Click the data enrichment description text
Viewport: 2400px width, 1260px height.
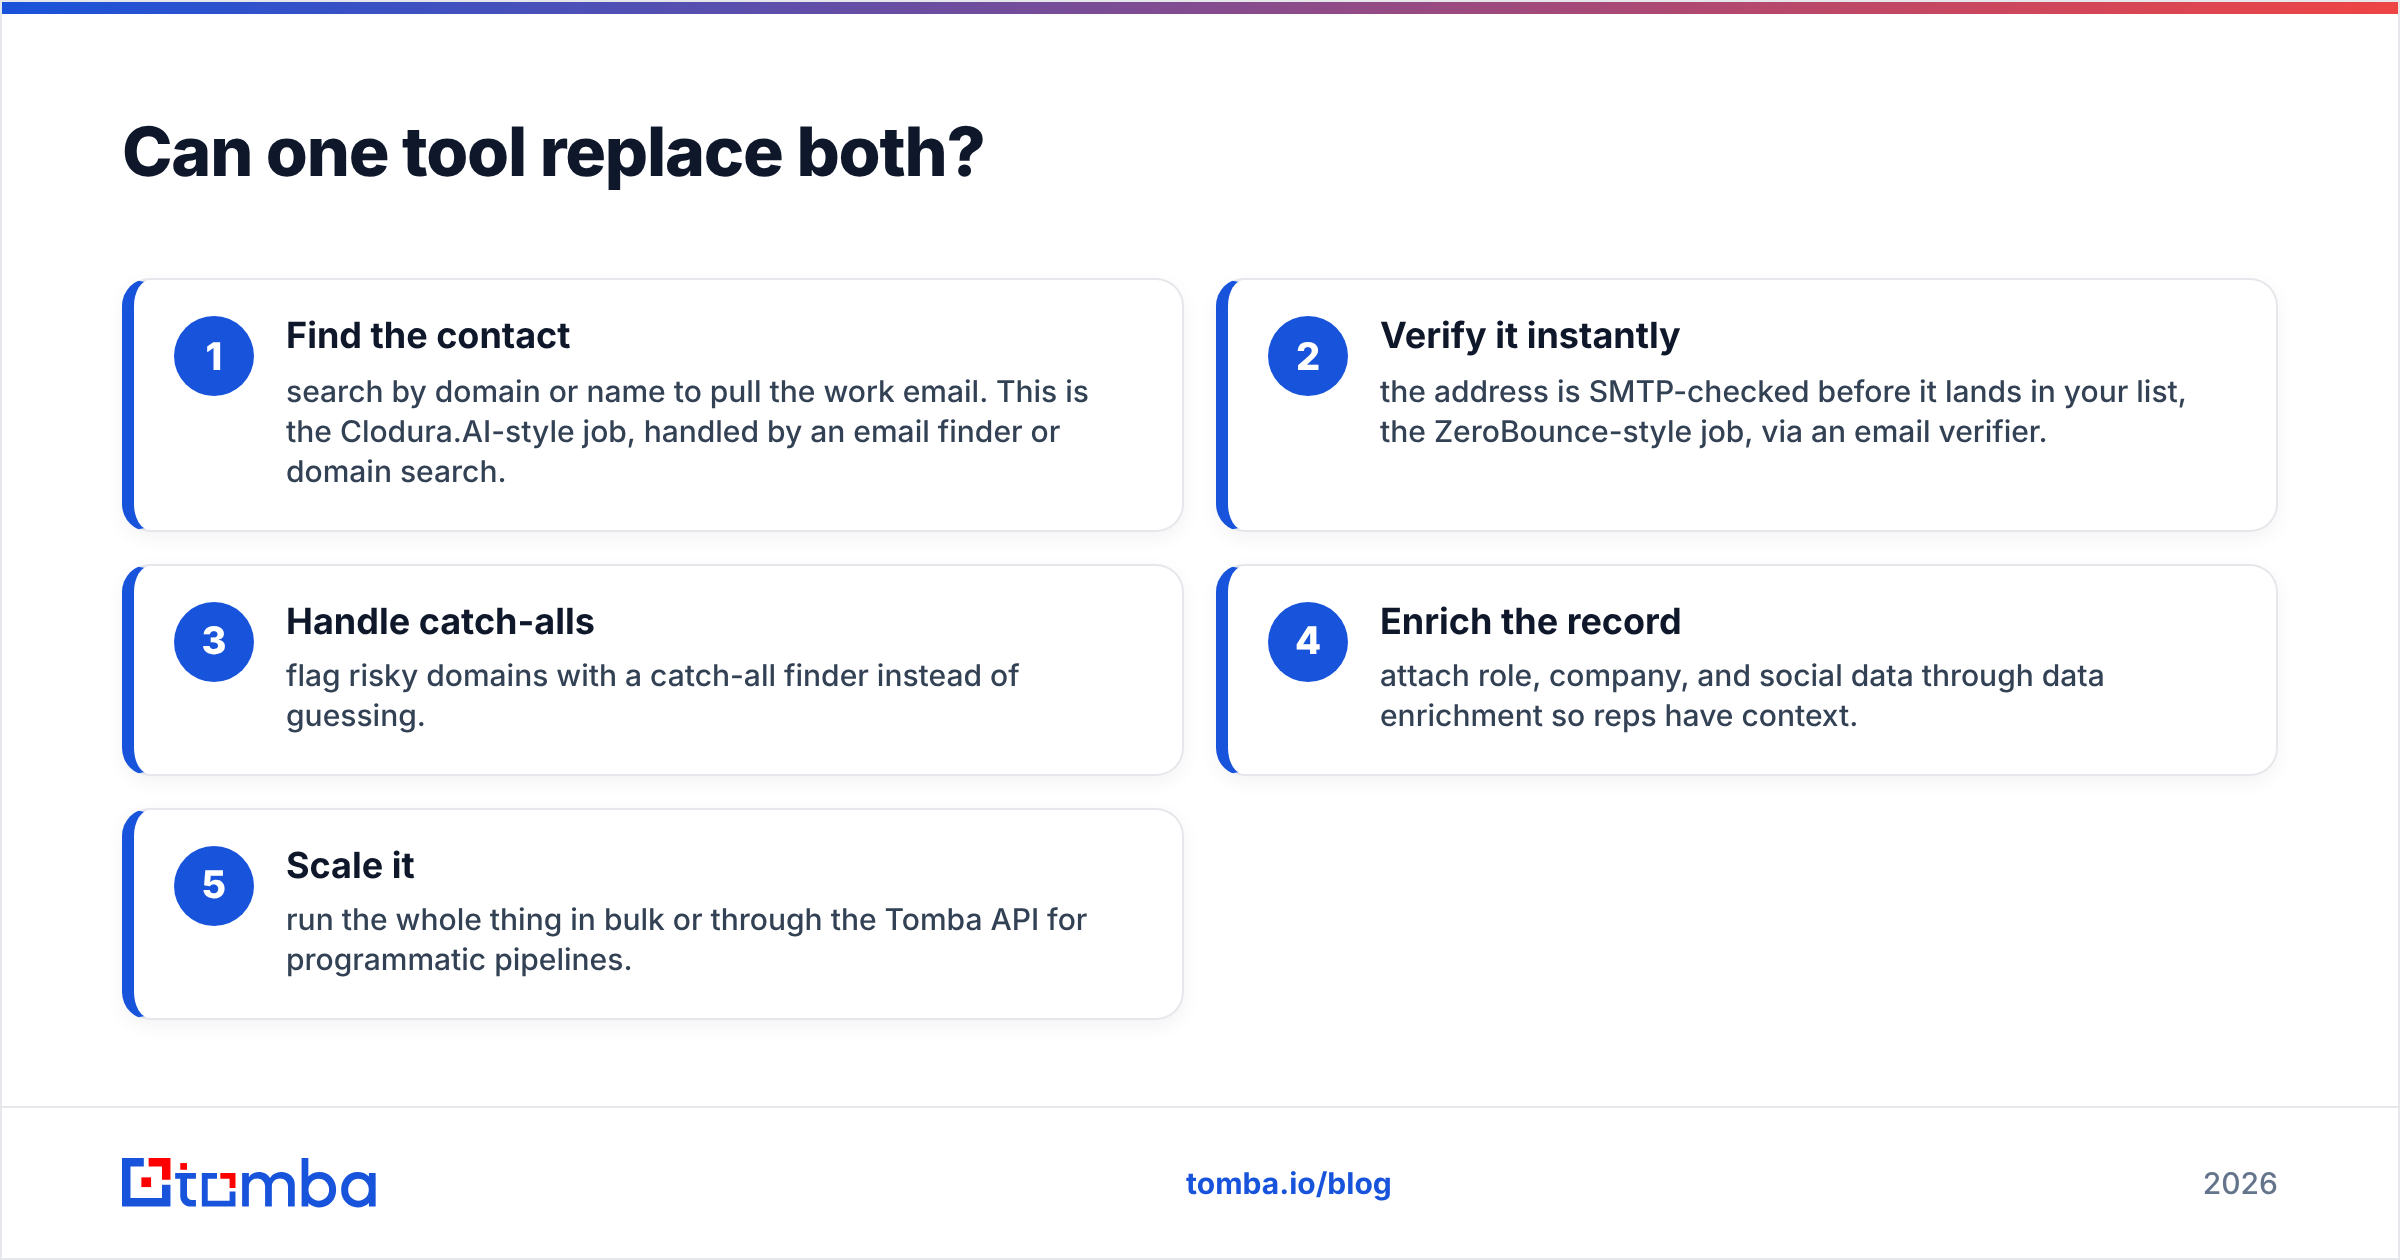point(1742,695)
